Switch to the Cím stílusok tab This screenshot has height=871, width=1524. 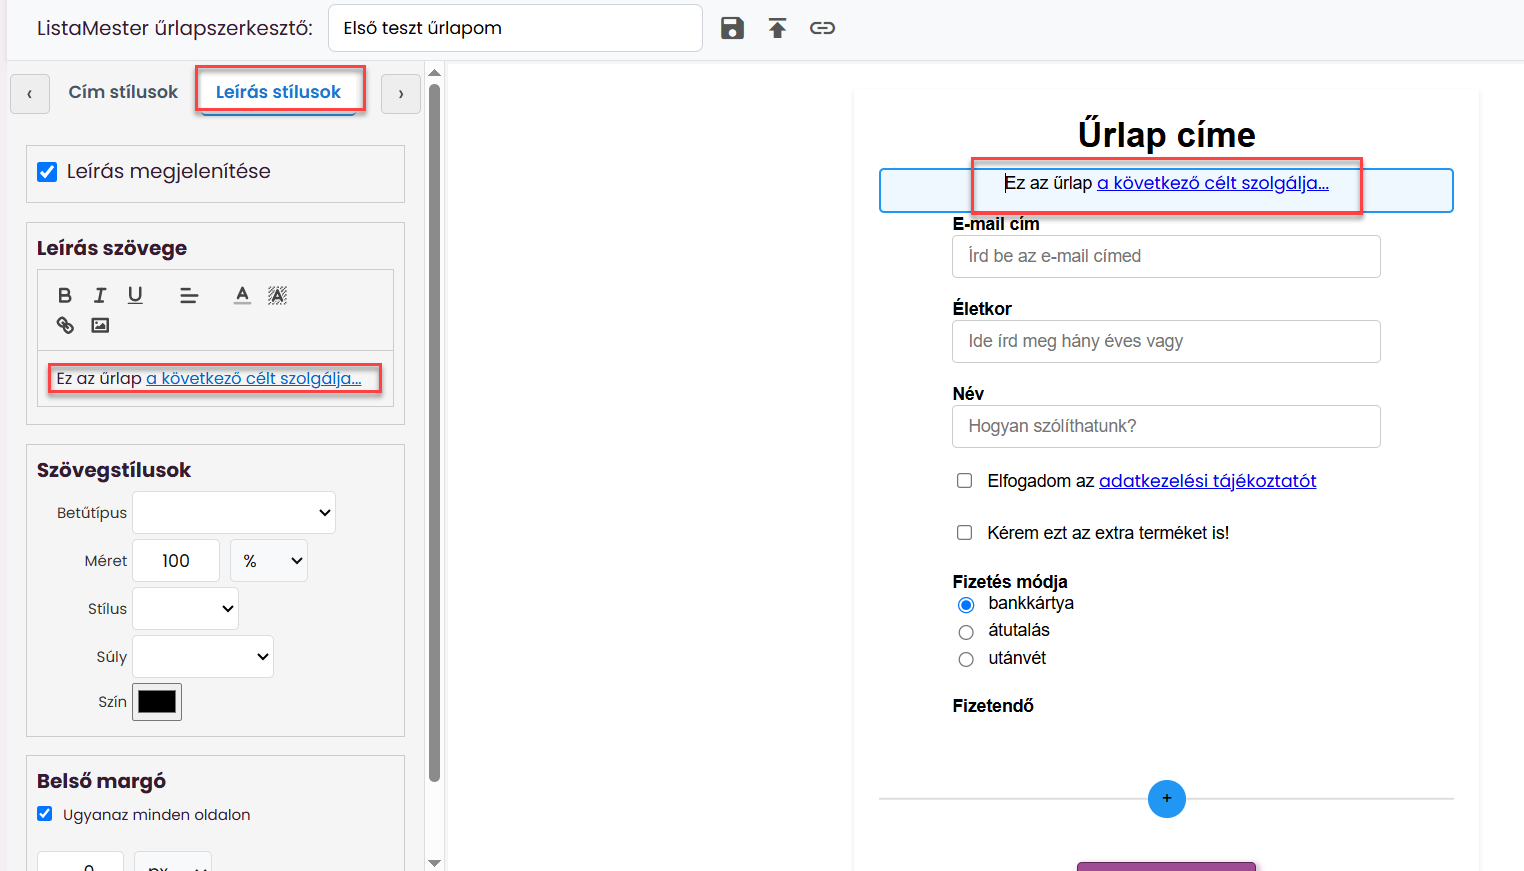coord(123,92)
